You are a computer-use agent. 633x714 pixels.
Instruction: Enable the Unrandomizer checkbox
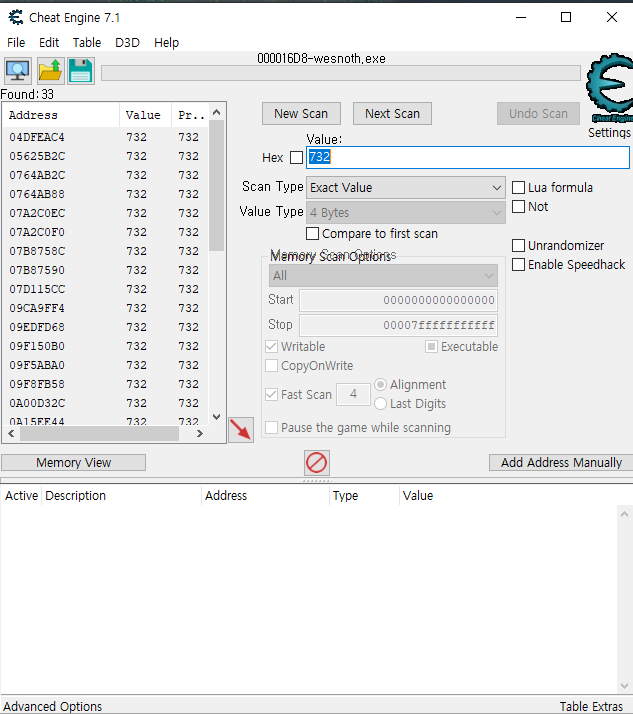[518, 245]
